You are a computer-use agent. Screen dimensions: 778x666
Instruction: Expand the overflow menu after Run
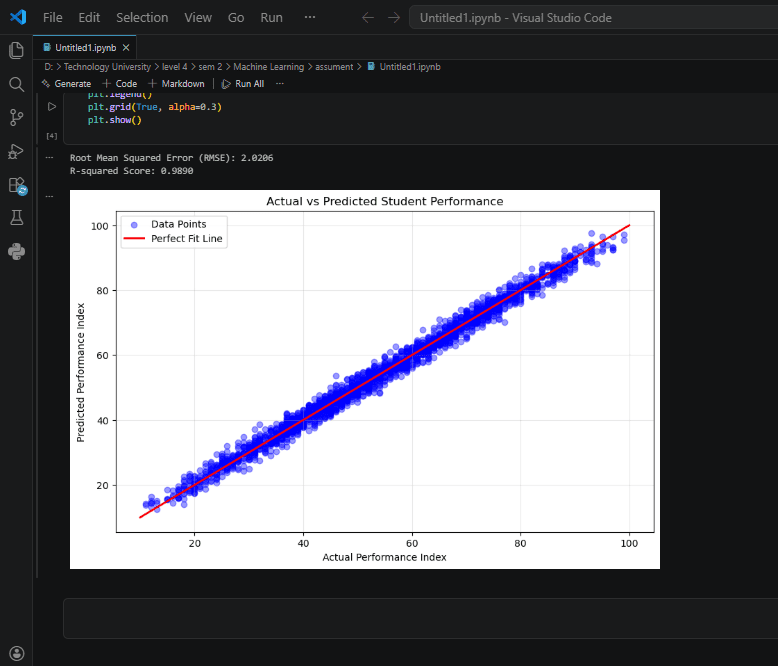pos(310,17)
